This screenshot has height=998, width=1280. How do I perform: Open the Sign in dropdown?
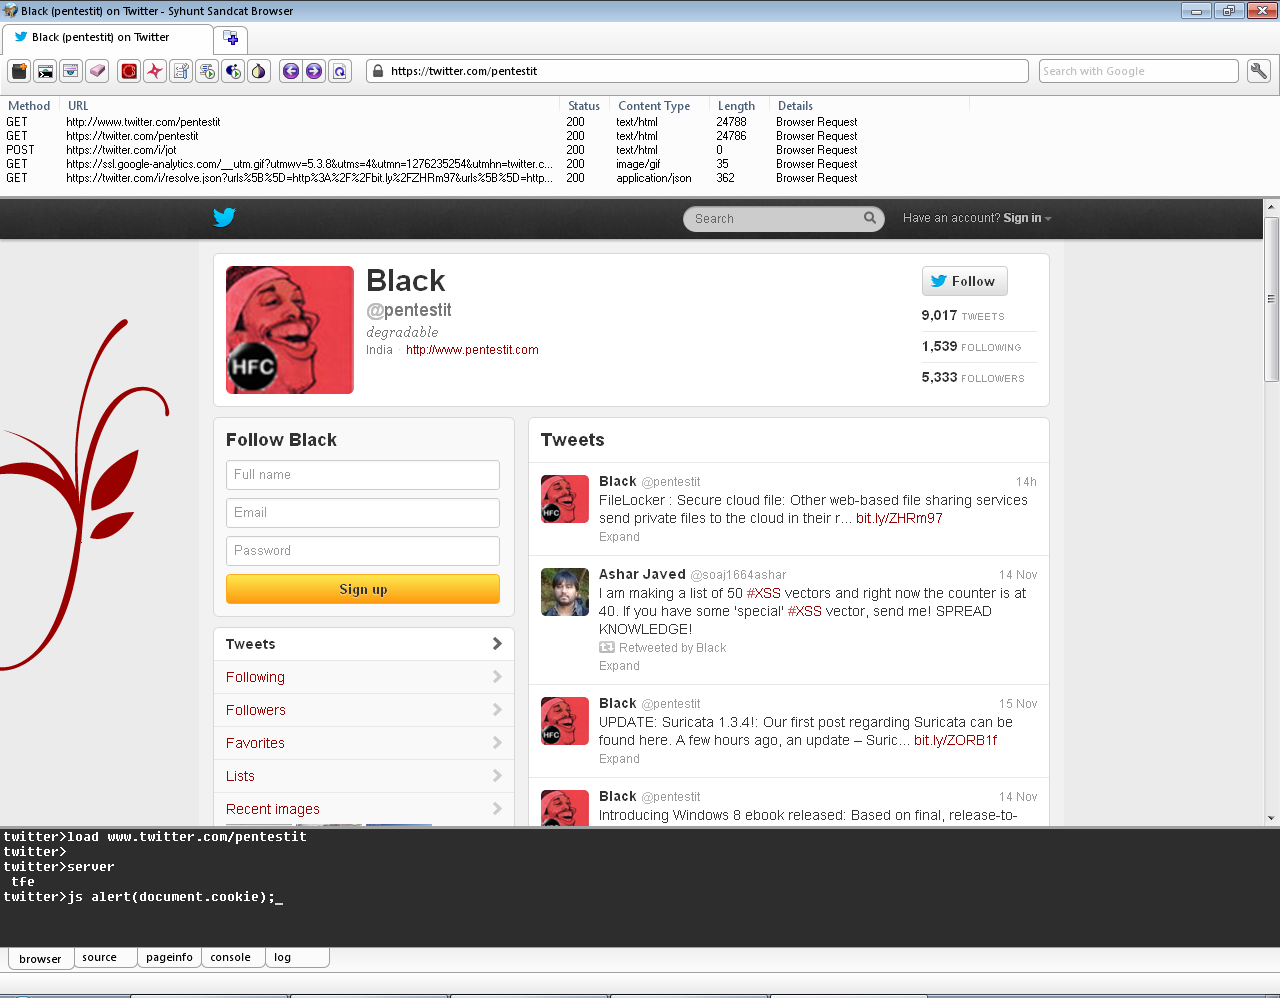[x=1027, y=218]
